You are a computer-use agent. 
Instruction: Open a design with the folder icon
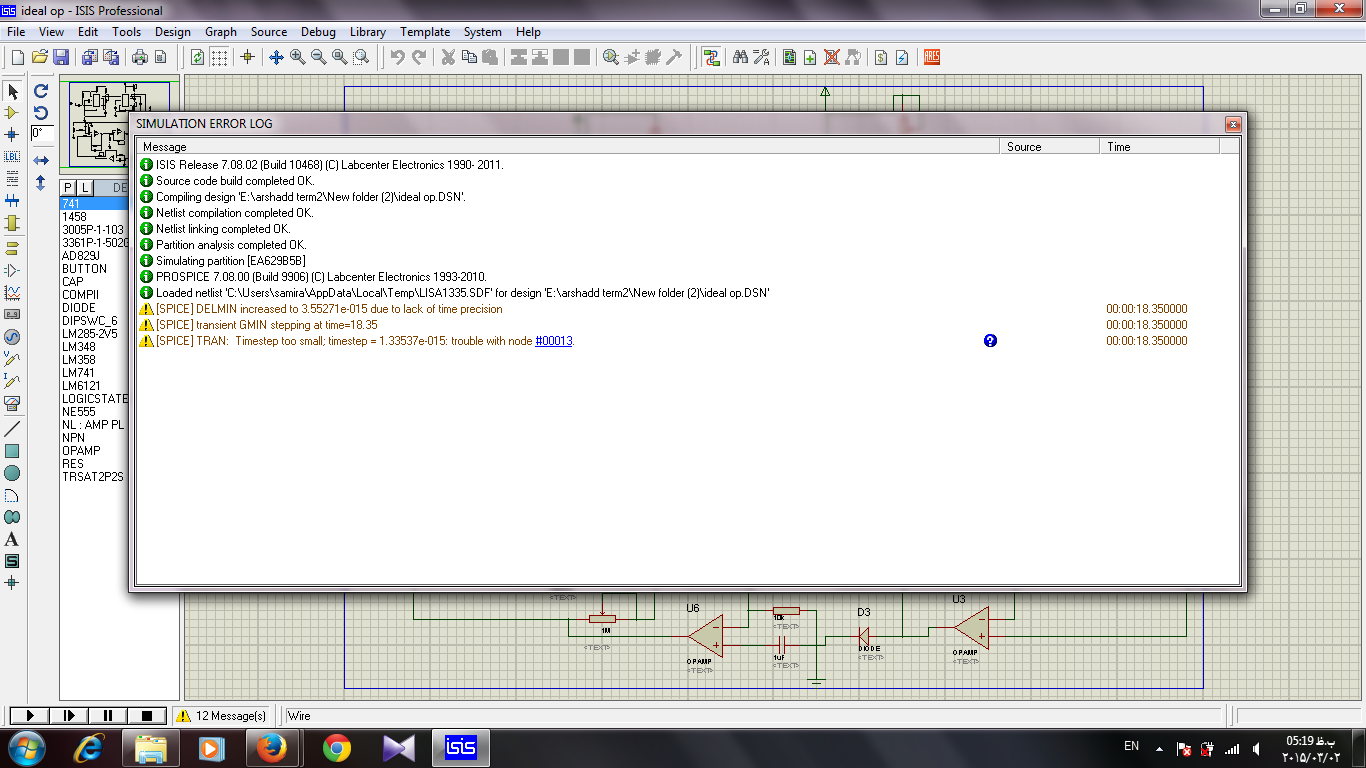[x=40, y=57]
